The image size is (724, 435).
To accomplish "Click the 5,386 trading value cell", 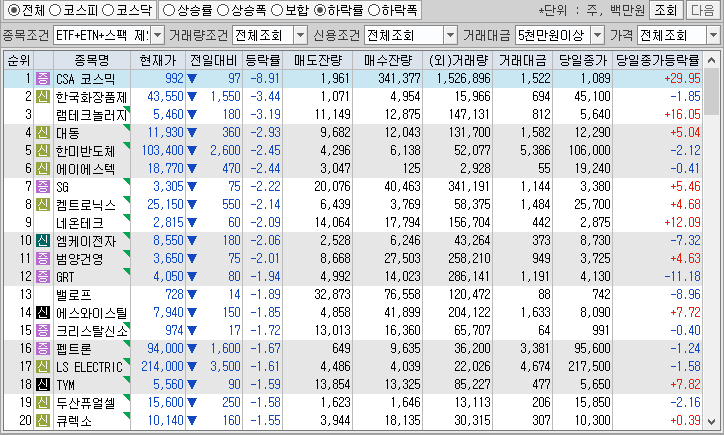I will [x=535, y=151].
